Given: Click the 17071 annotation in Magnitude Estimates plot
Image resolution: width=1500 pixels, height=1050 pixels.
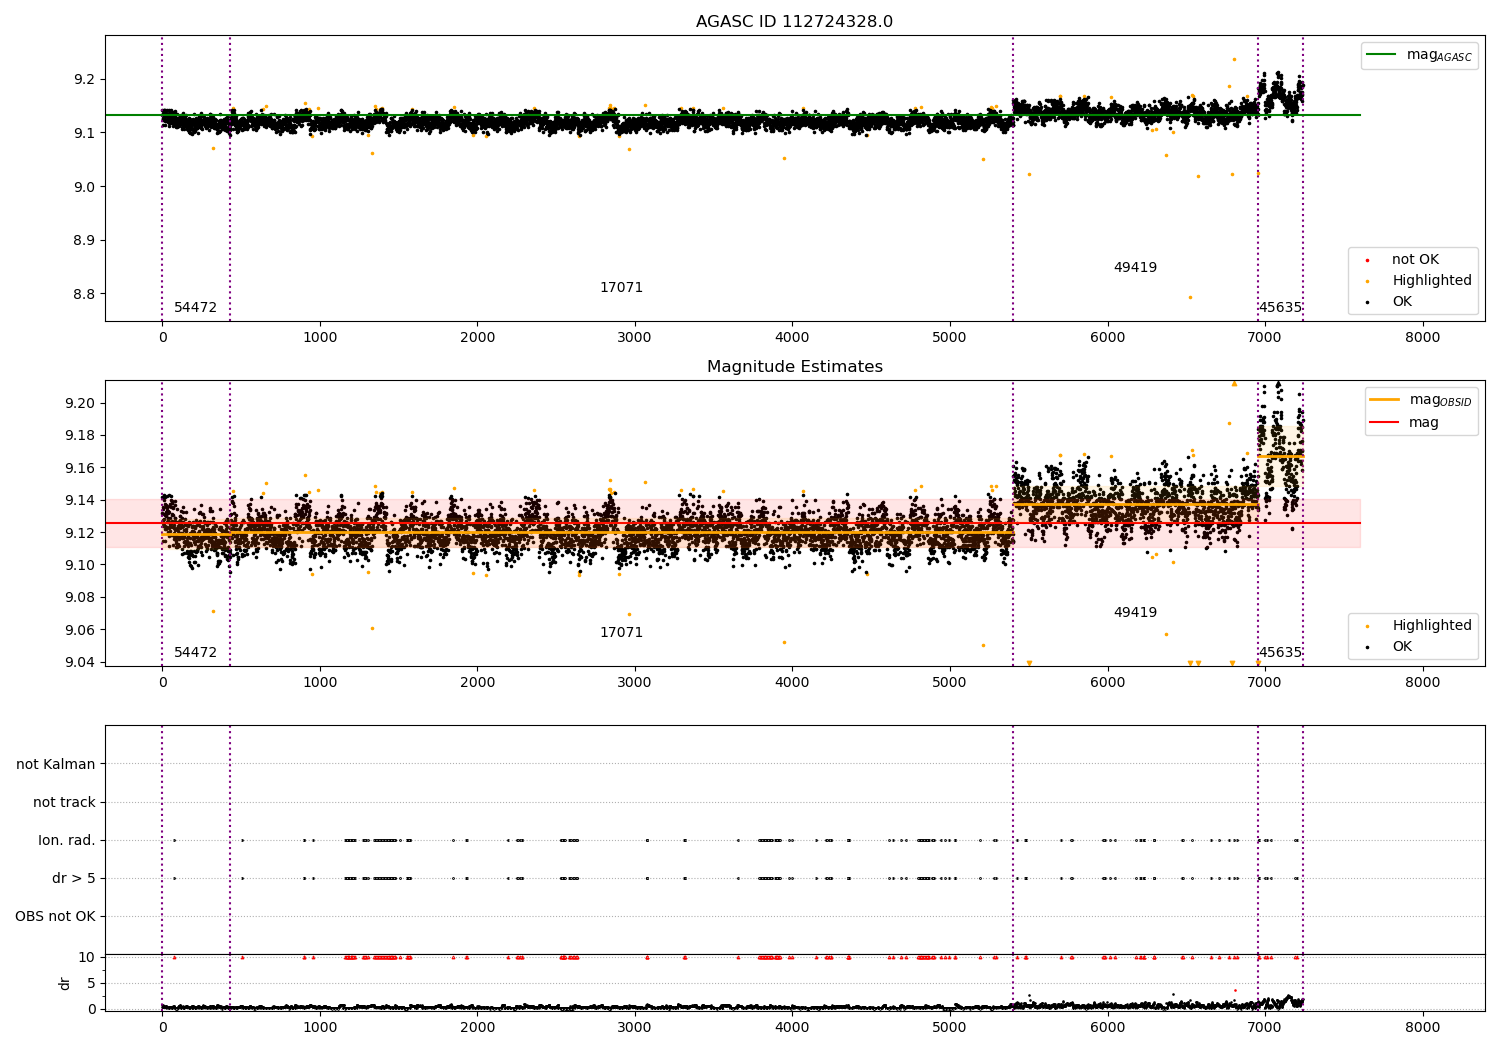Looking at the screenshot, I should coord(621,633).
